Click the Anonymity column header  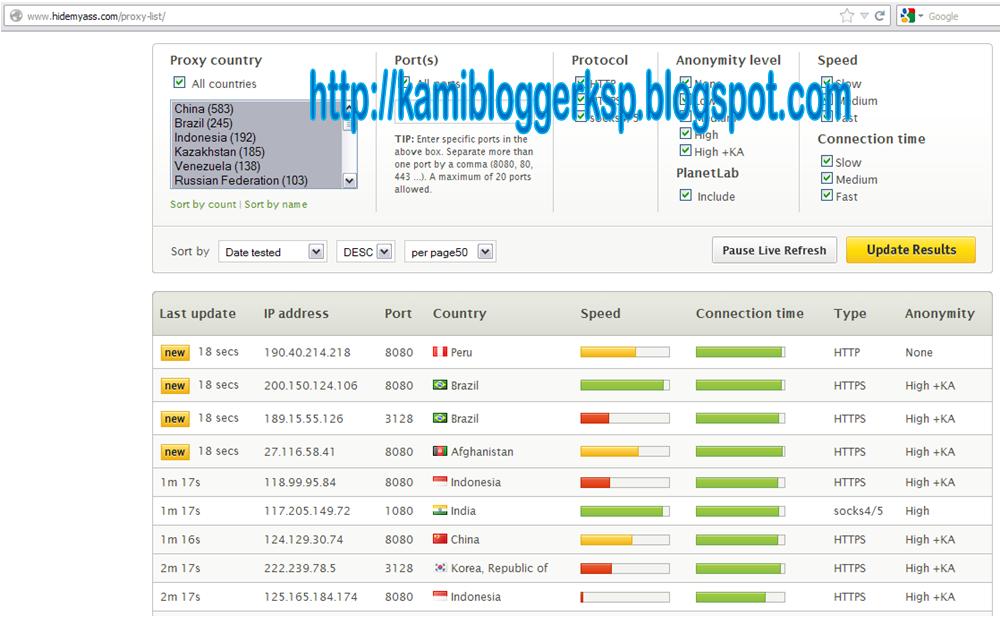point(940,314)
